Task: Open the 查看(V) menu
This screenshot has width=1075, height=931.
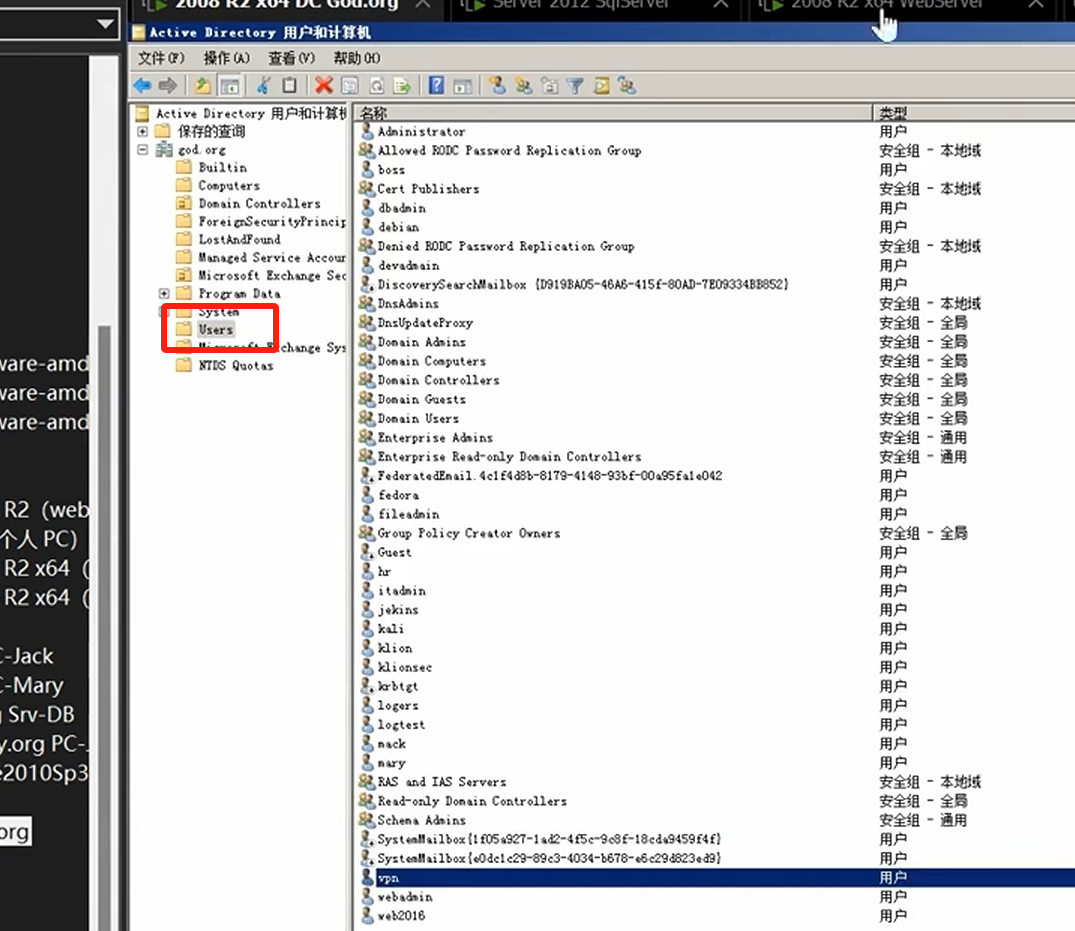Action: point(291,58)
